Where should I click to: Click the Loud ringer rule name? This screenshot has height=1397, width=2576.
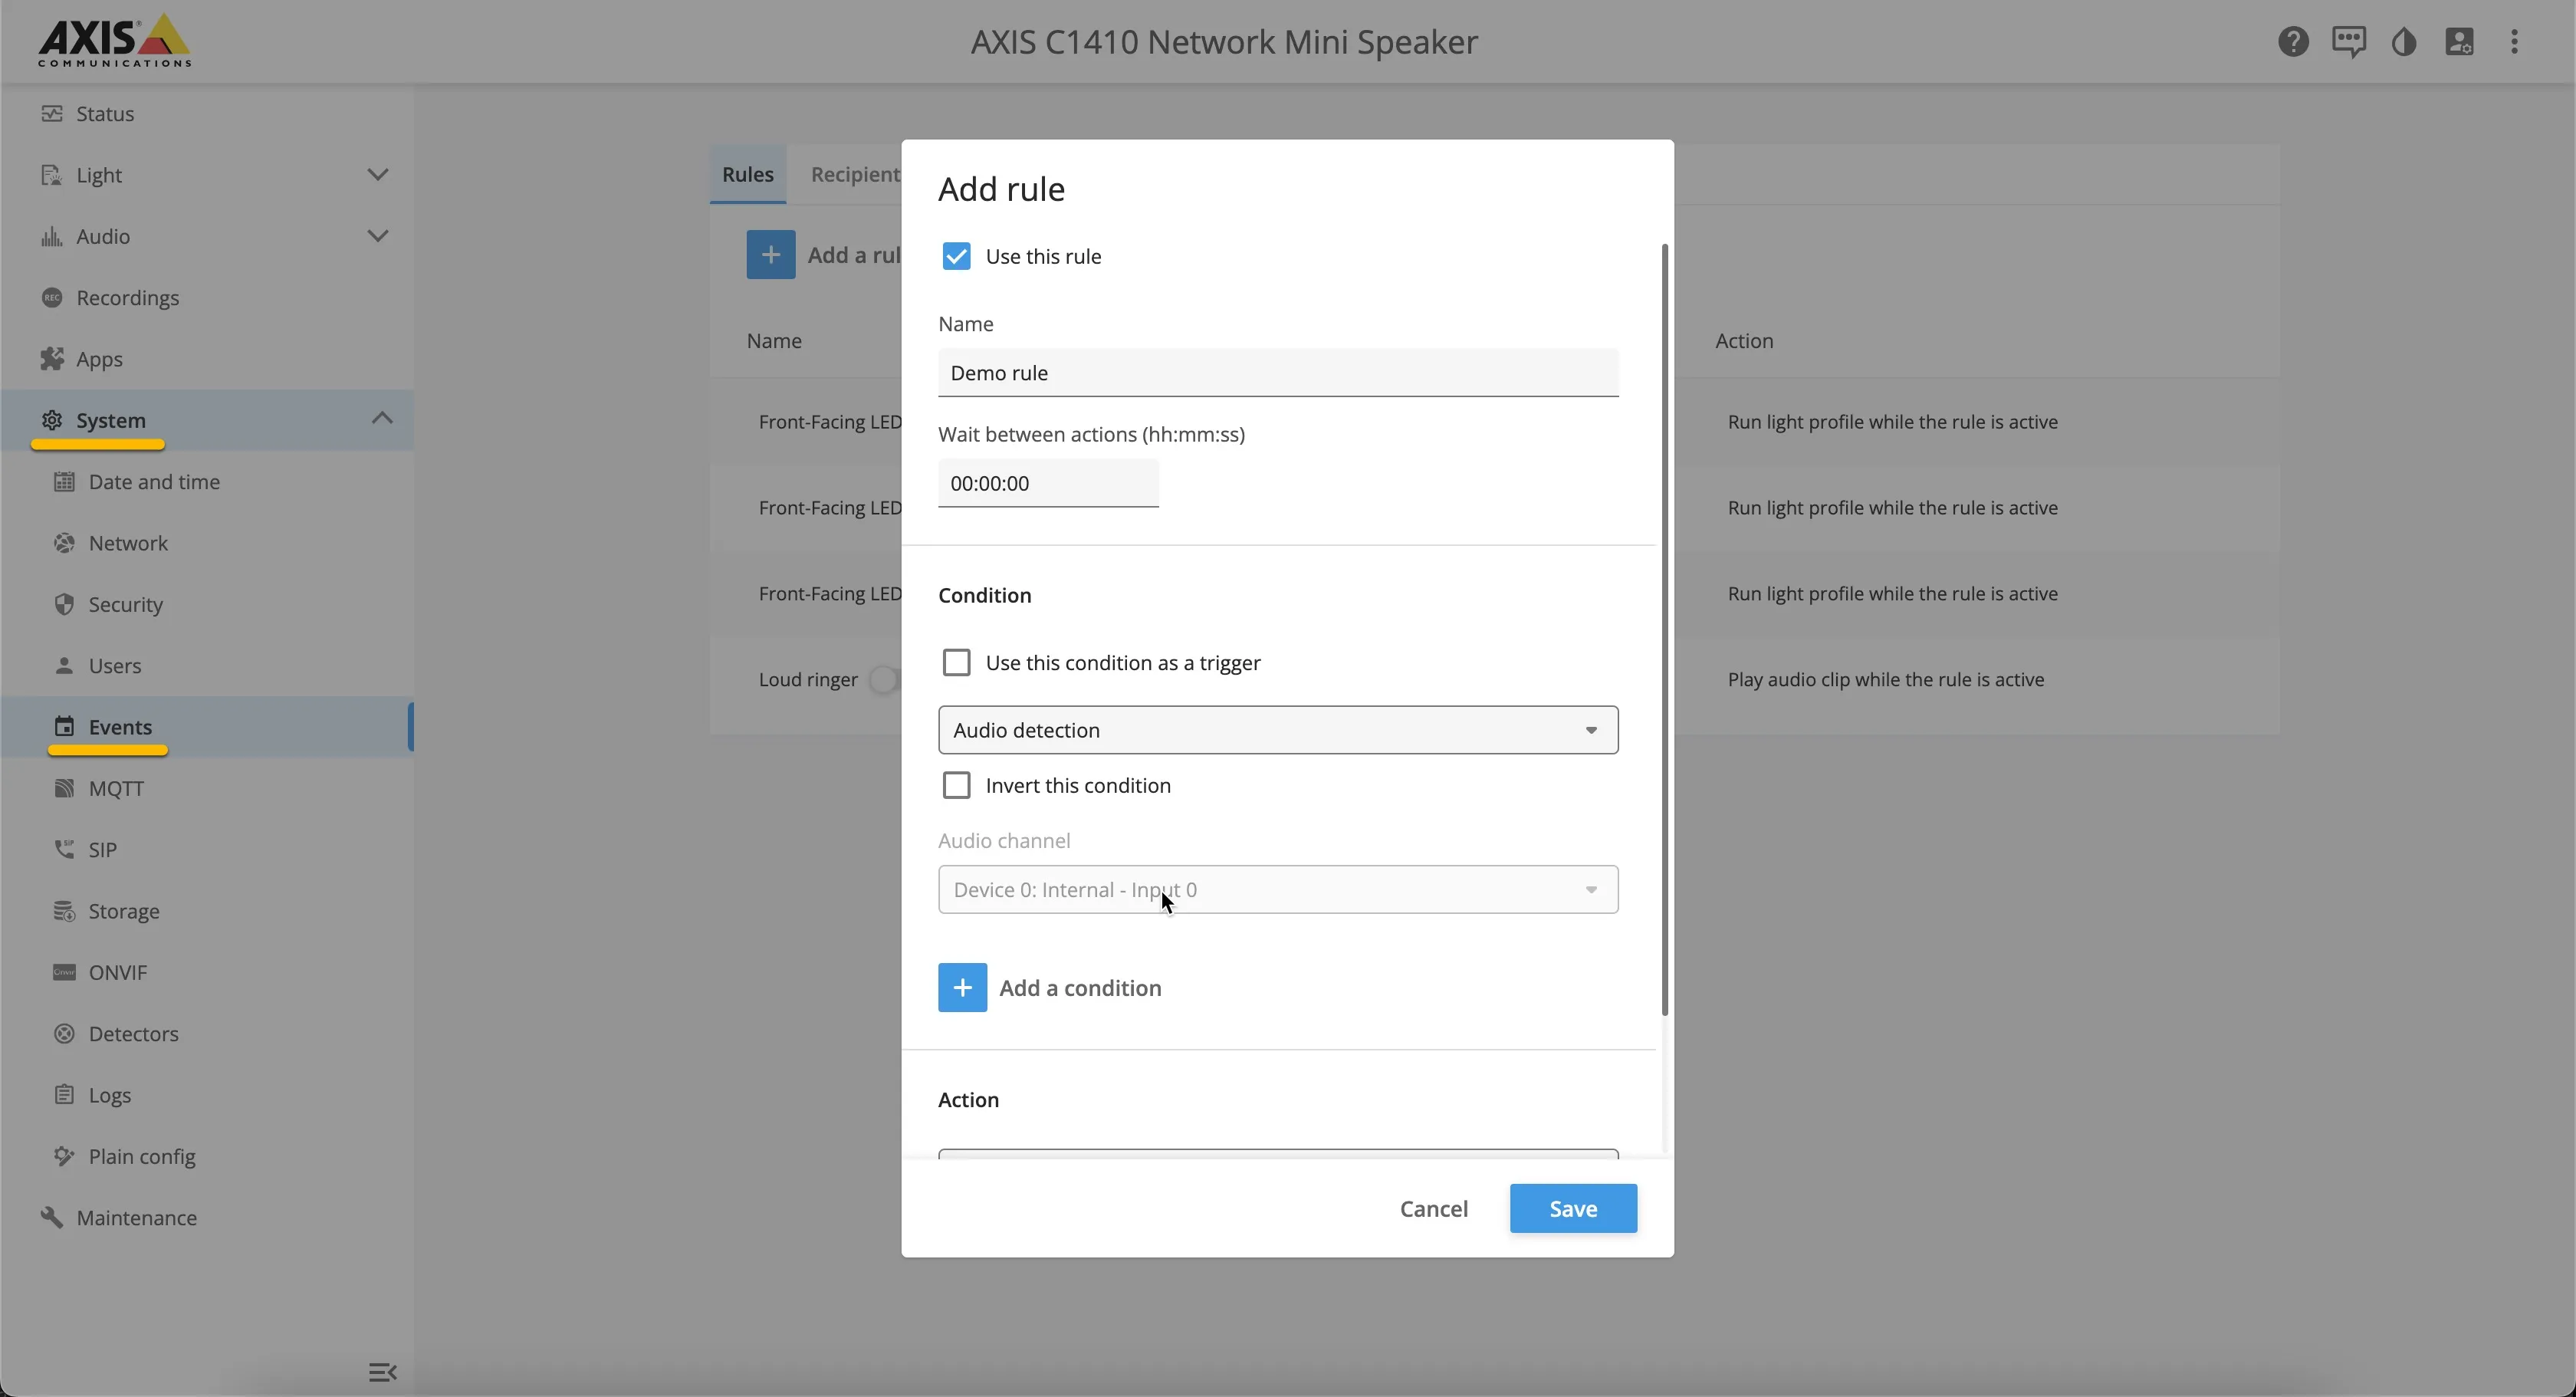[808, 680]
